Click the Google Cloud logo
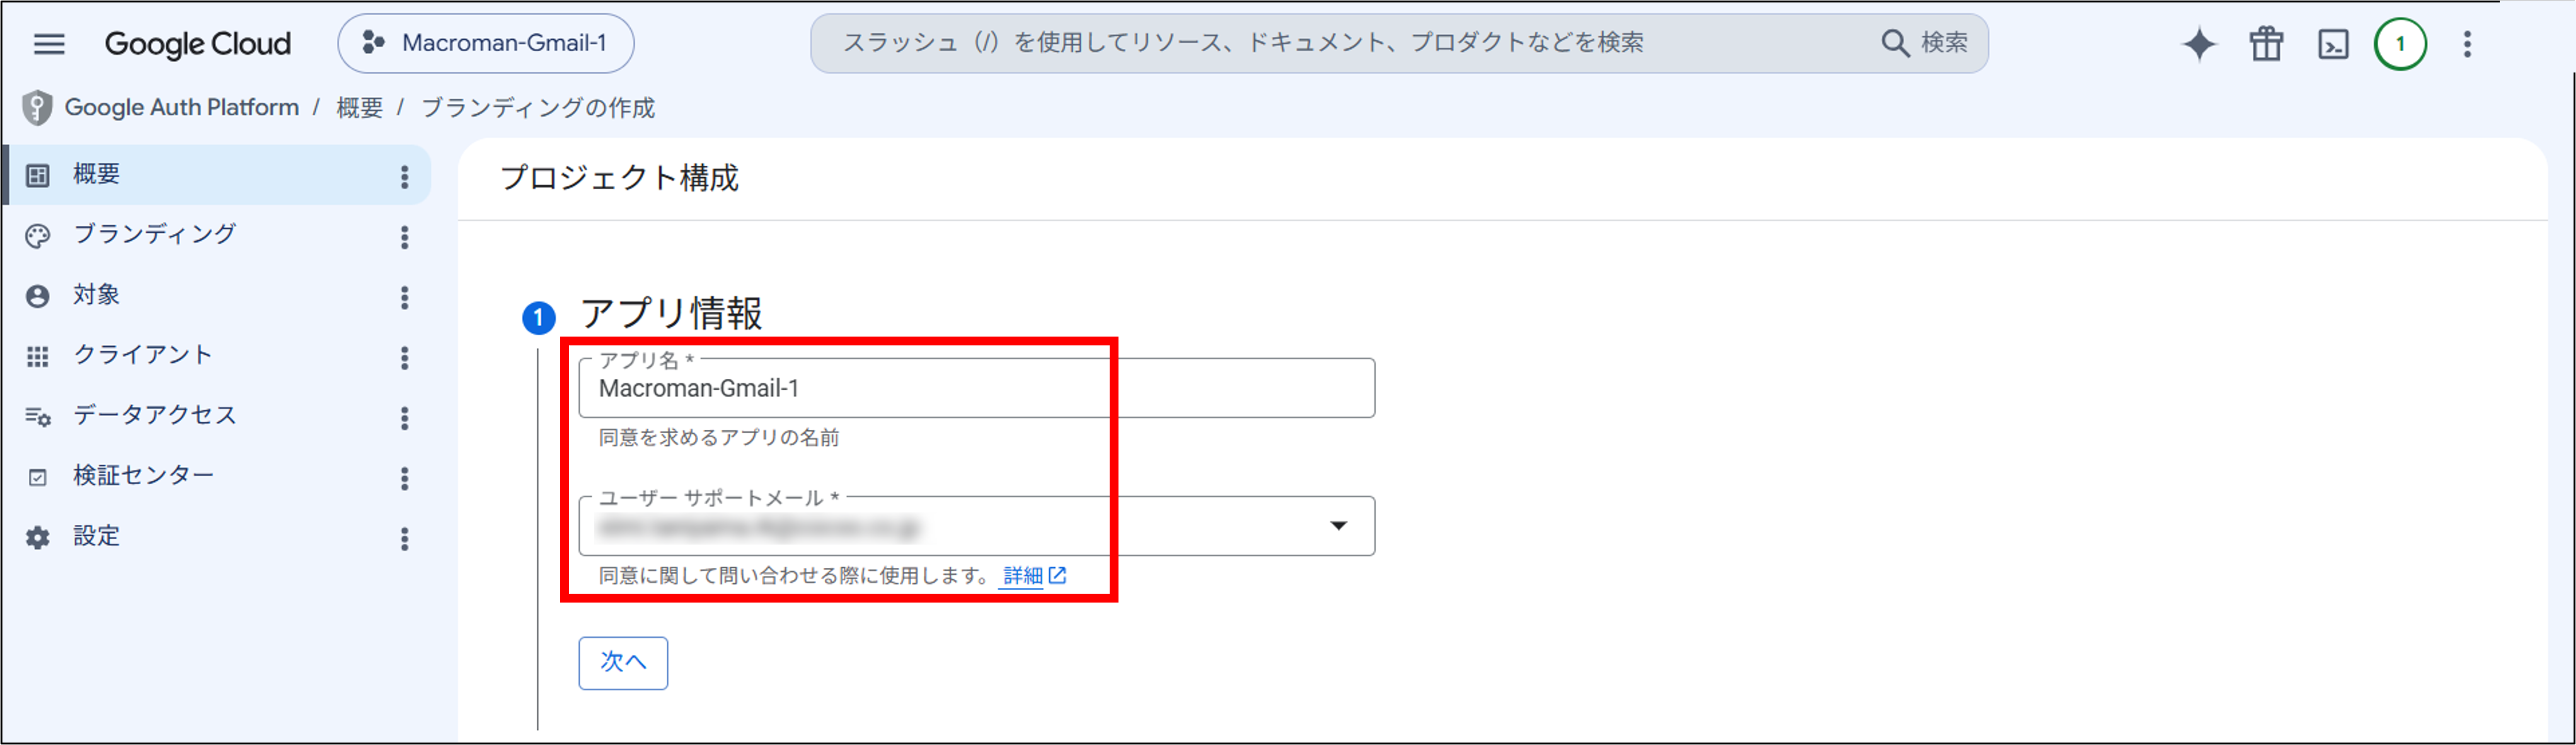This screenshot has height=745, width=2576. [198, 44]
